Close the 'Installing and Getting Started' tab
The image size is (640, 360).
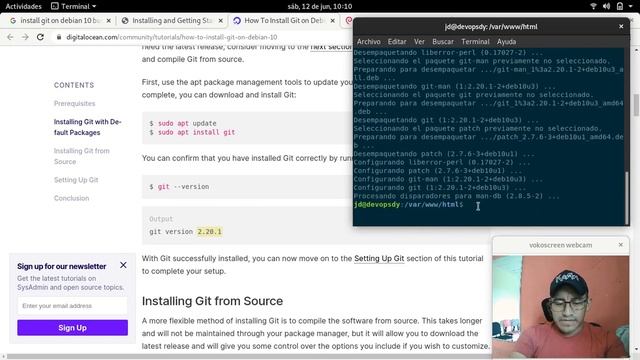click(x=221, y=20)
